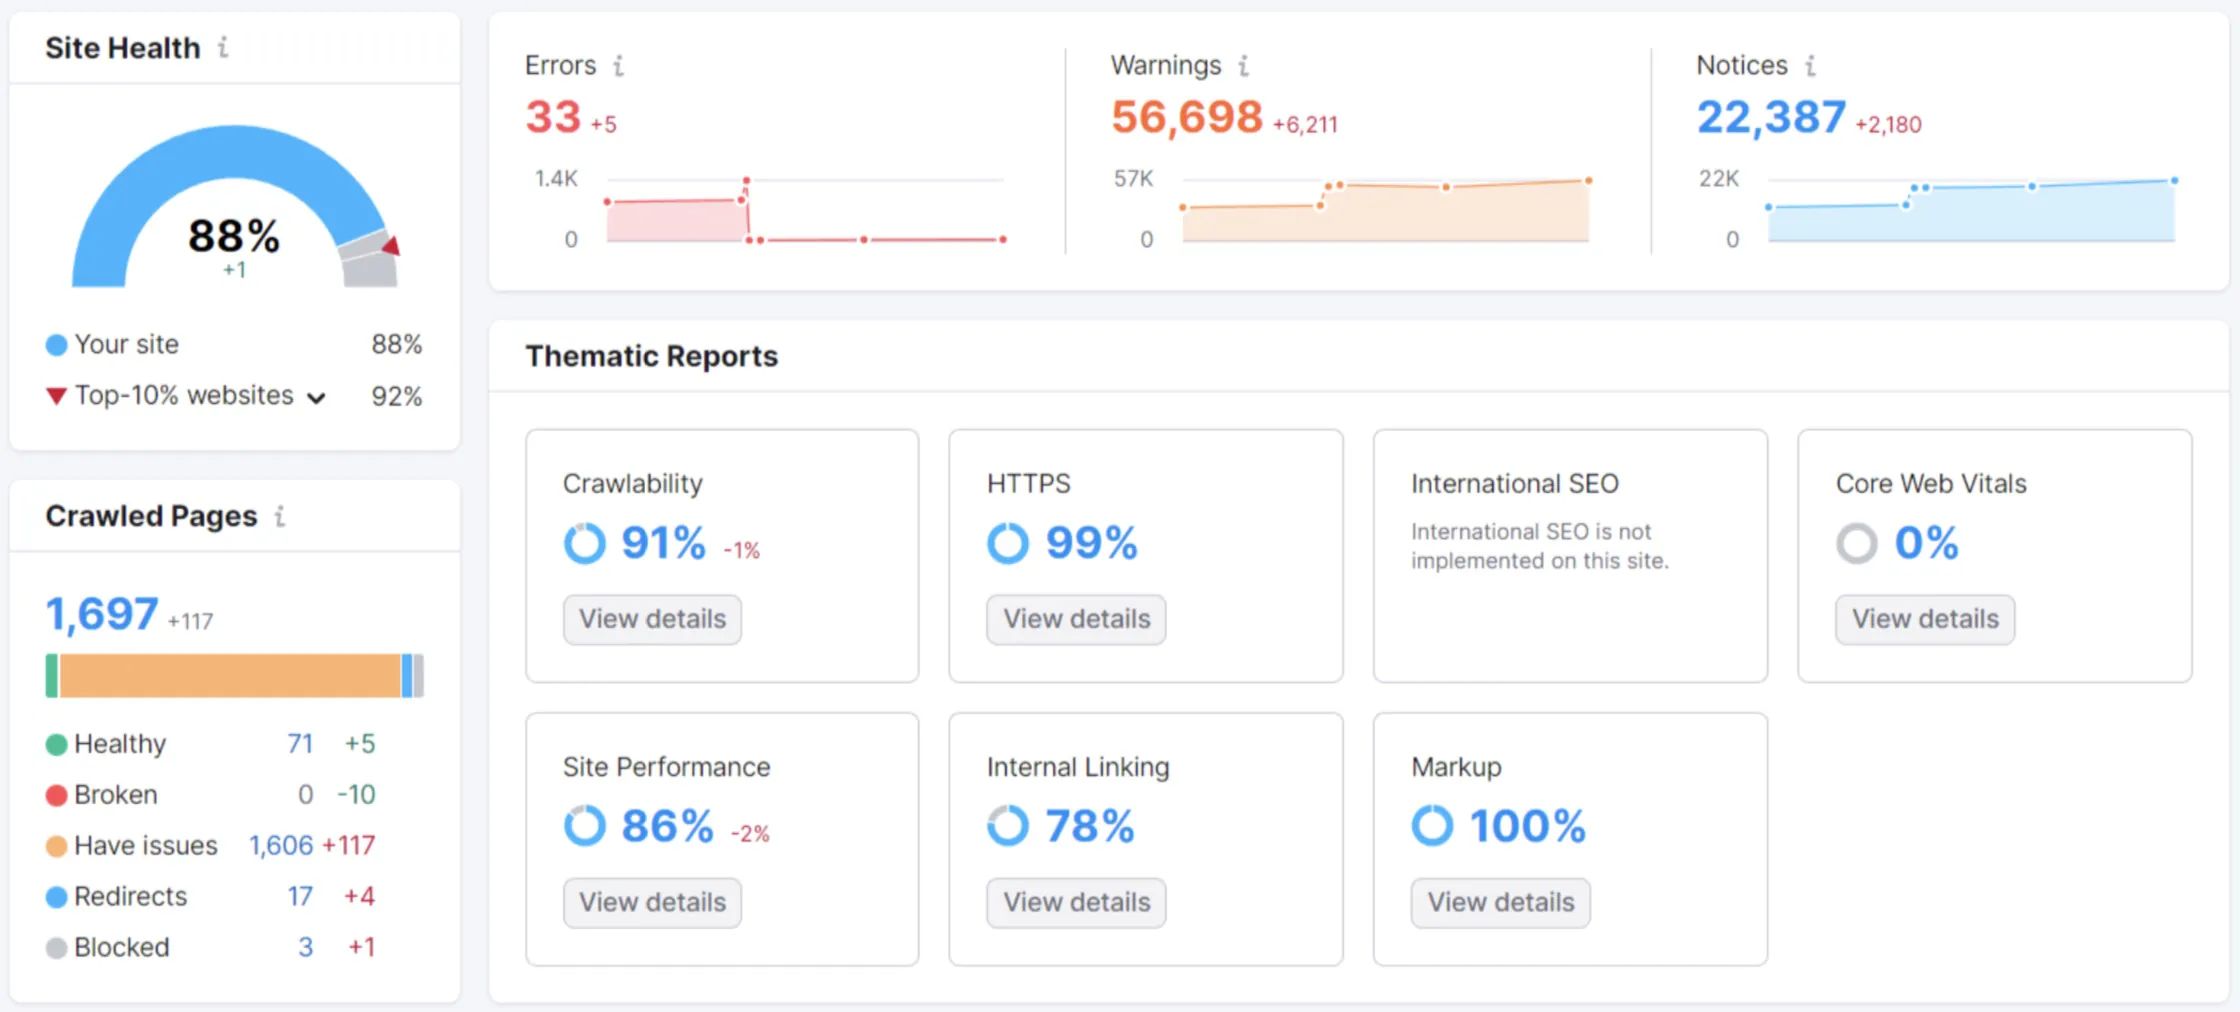Click the blue Your site legend dot

pyautogui.click(x=57, y=345)
